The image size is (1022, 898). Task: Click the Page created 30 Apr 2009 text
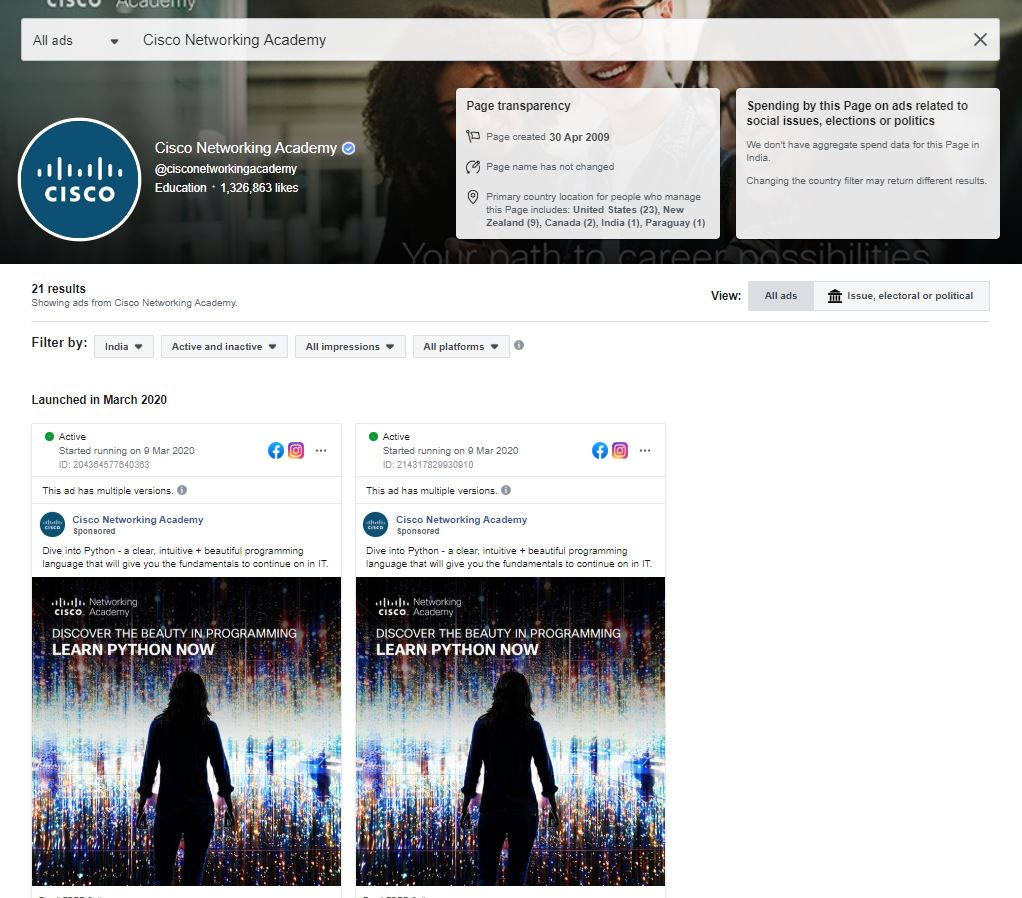coord(548,137)
